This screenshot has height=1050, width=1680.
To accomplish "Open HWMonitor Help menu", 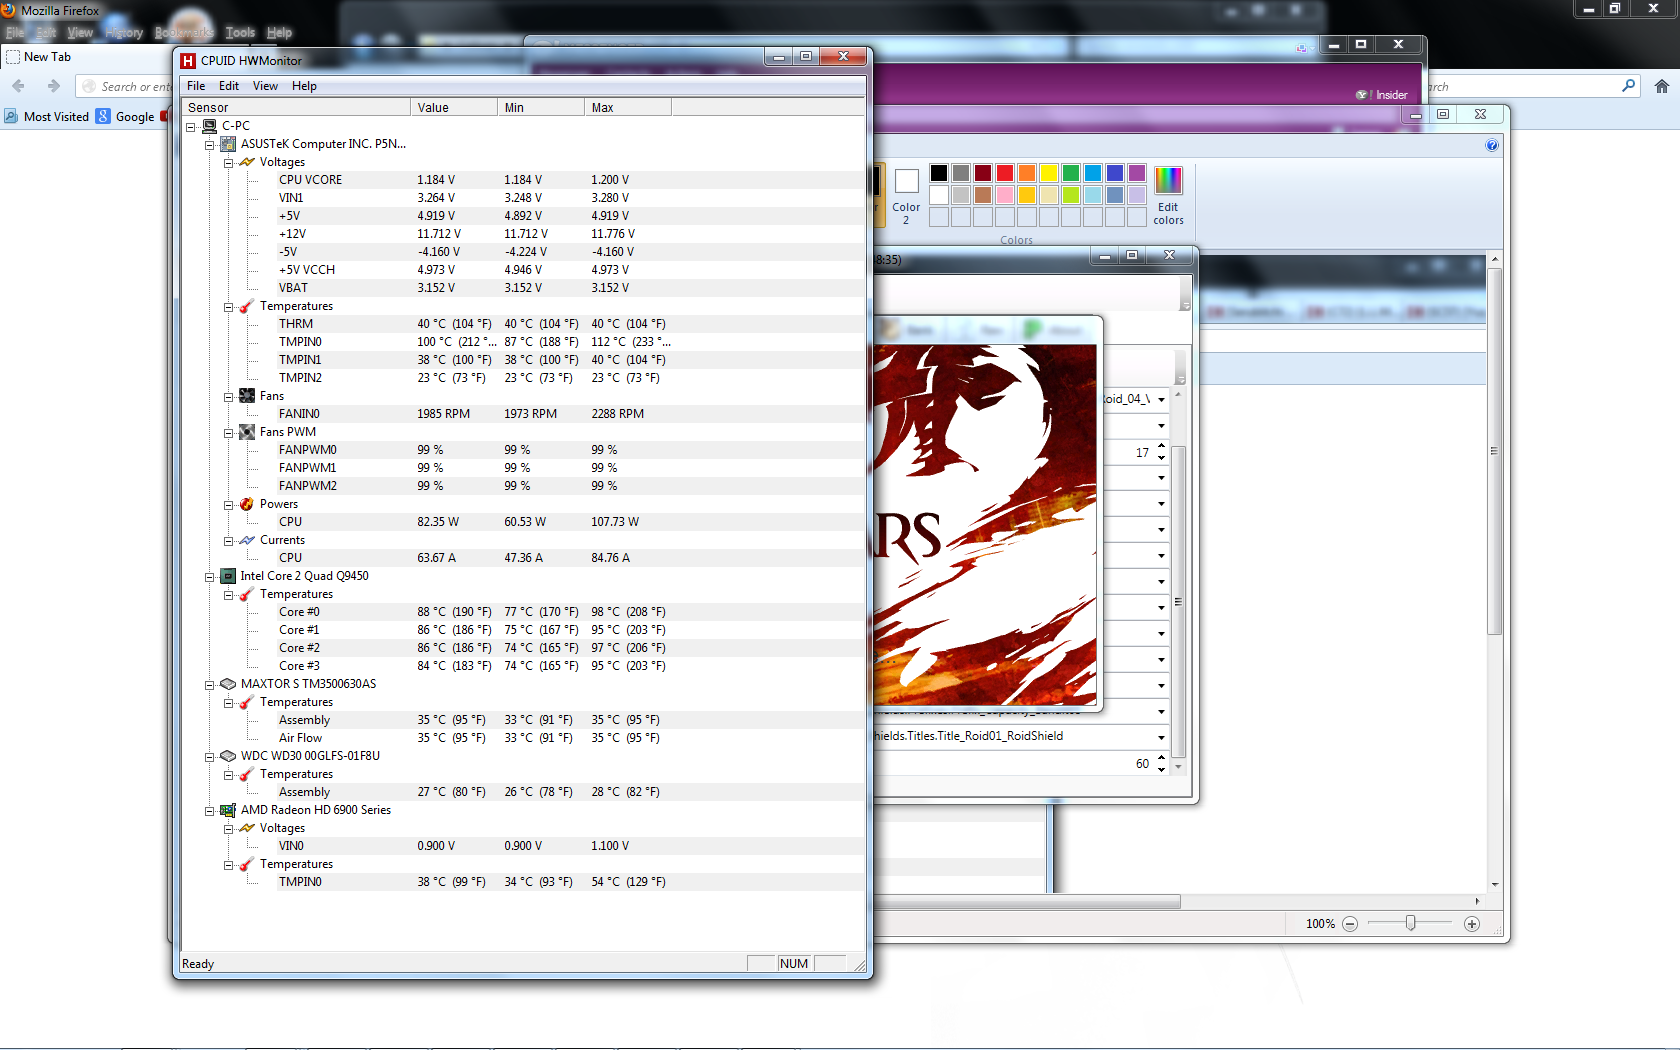I will pos(304,86).
